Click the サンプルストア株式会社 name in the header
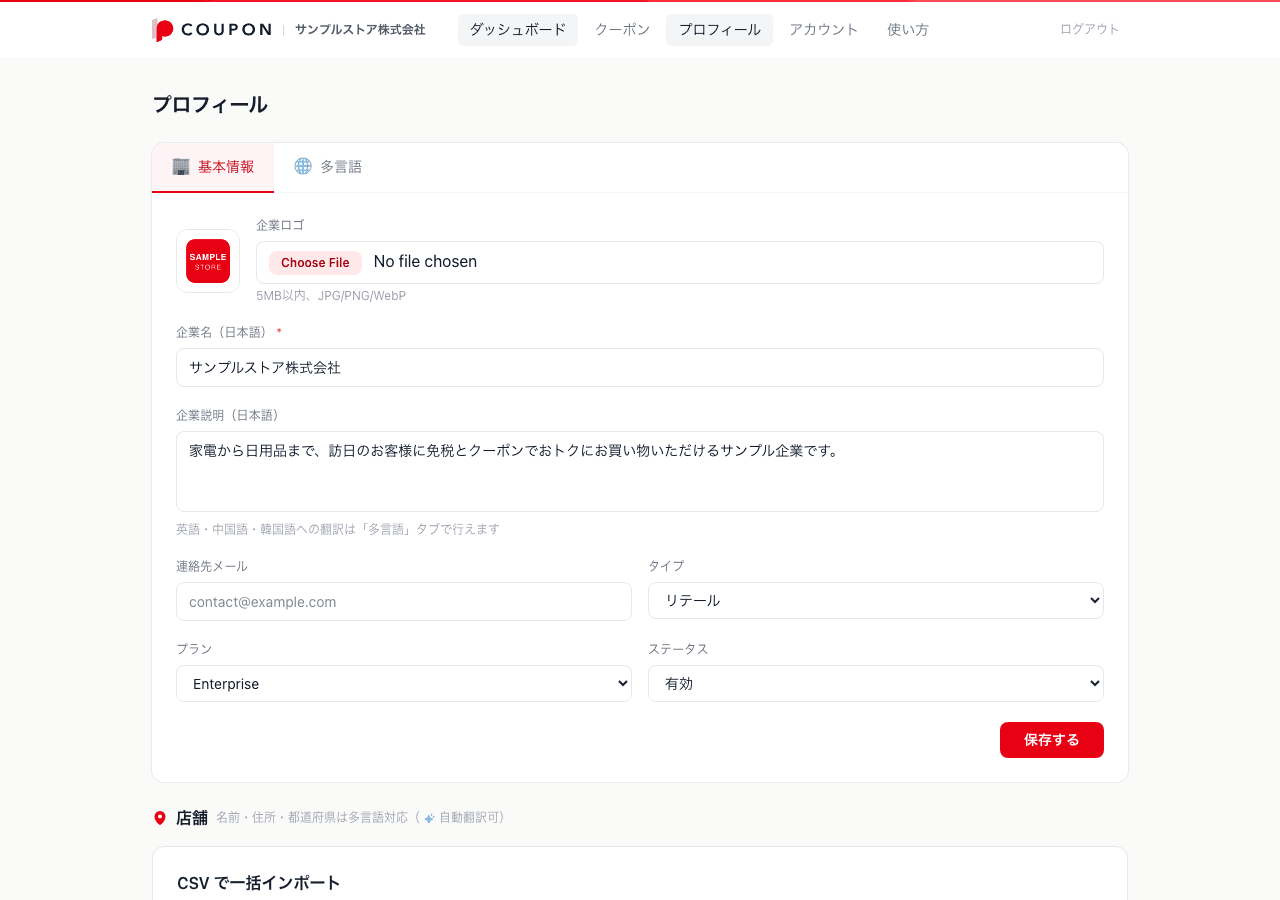 click(x=360, y=30)
